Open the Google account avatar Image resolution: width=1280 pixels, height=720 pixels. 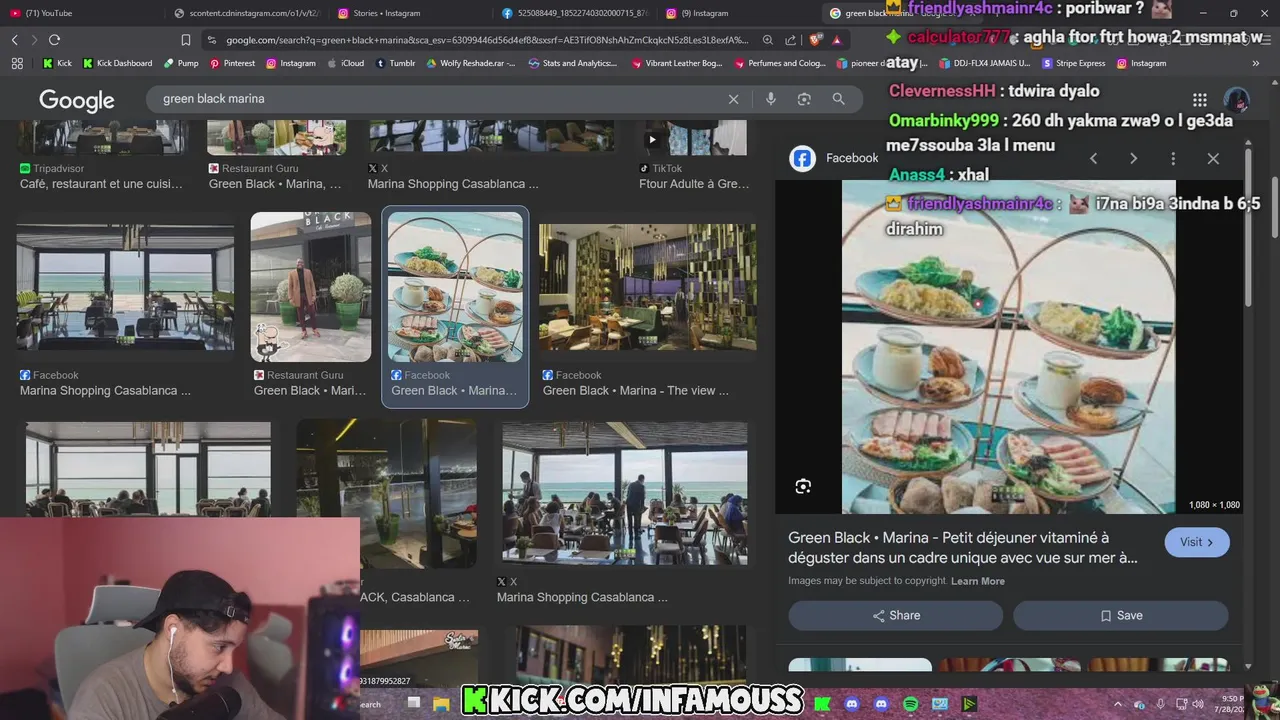coord(1237,100)
